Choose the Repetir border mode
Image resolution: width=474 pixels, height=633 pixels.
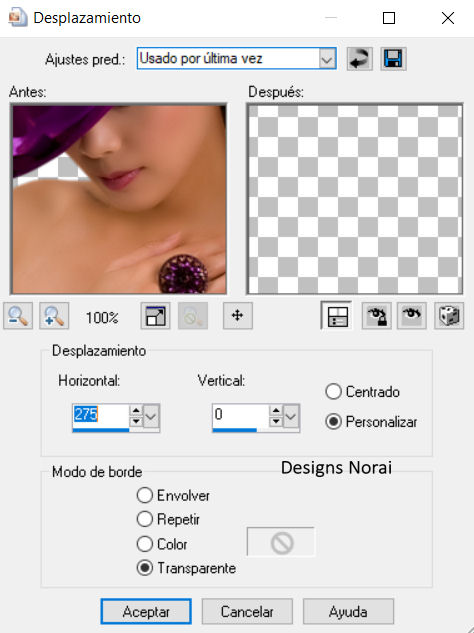tap(145, 519)
